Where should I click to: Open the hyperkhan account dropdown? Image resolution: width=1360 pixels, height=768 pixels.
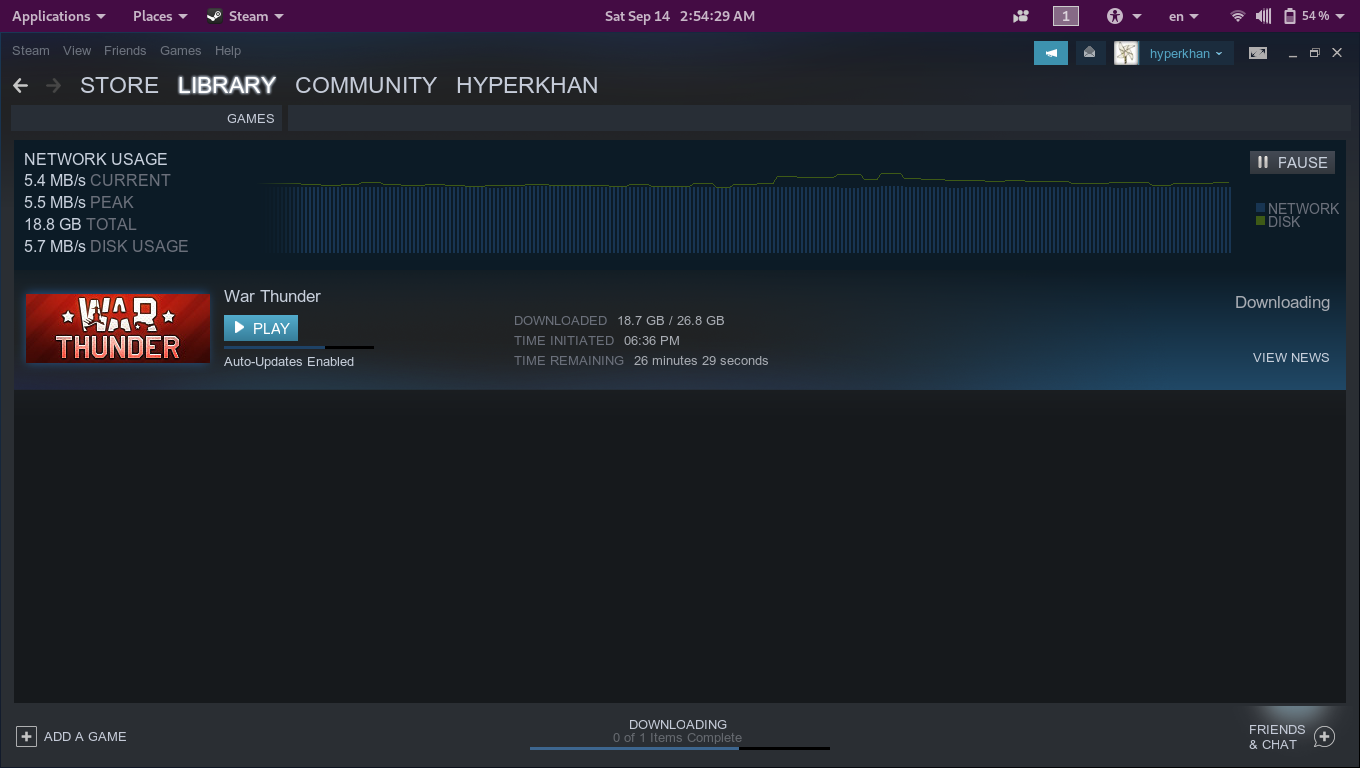[1186, 54]
